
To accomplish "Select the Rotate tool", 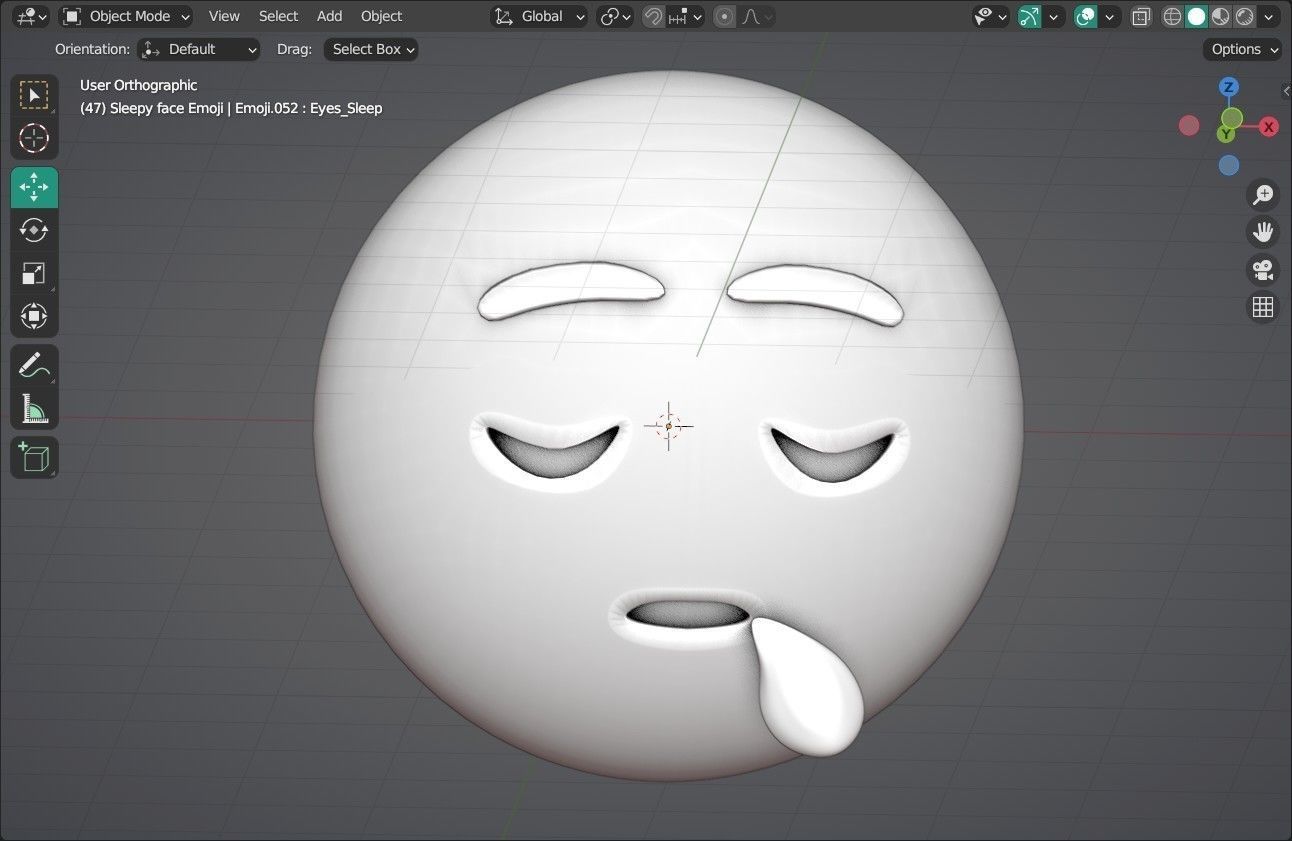I will pos(34,230).
